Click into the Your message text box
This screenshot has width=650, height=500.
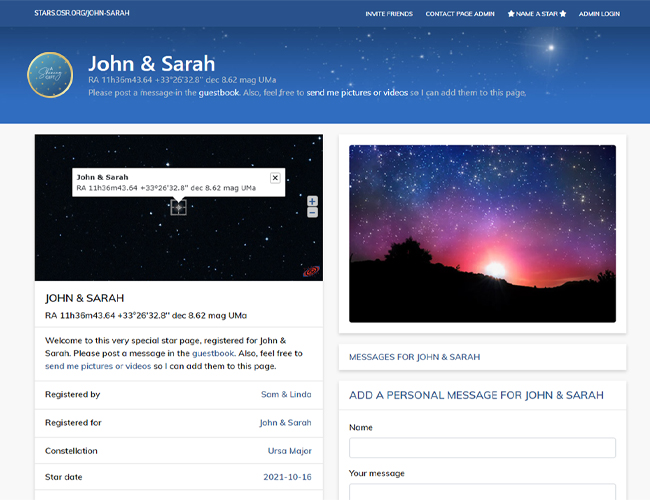click(482, 491)
